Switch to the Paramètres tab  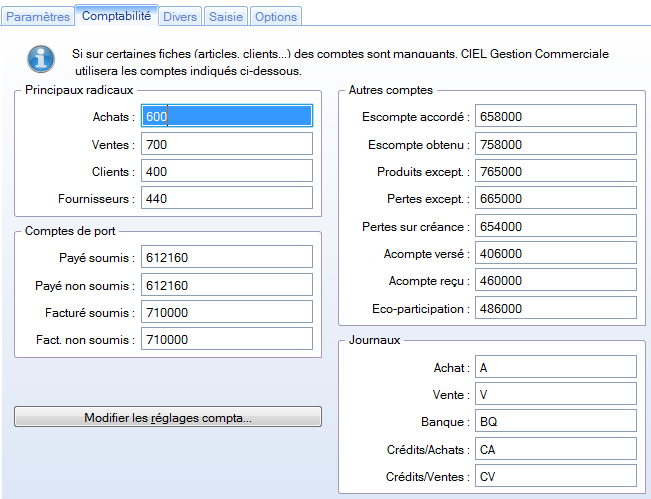point(38,17)
